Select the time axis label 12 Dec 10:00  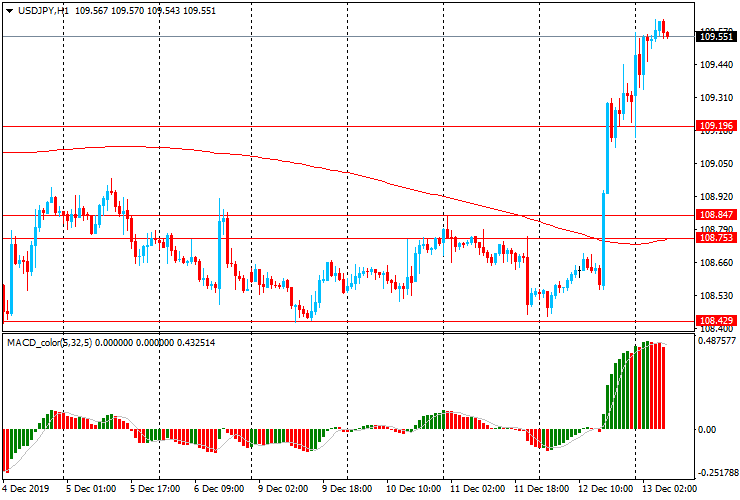[605, 489]
